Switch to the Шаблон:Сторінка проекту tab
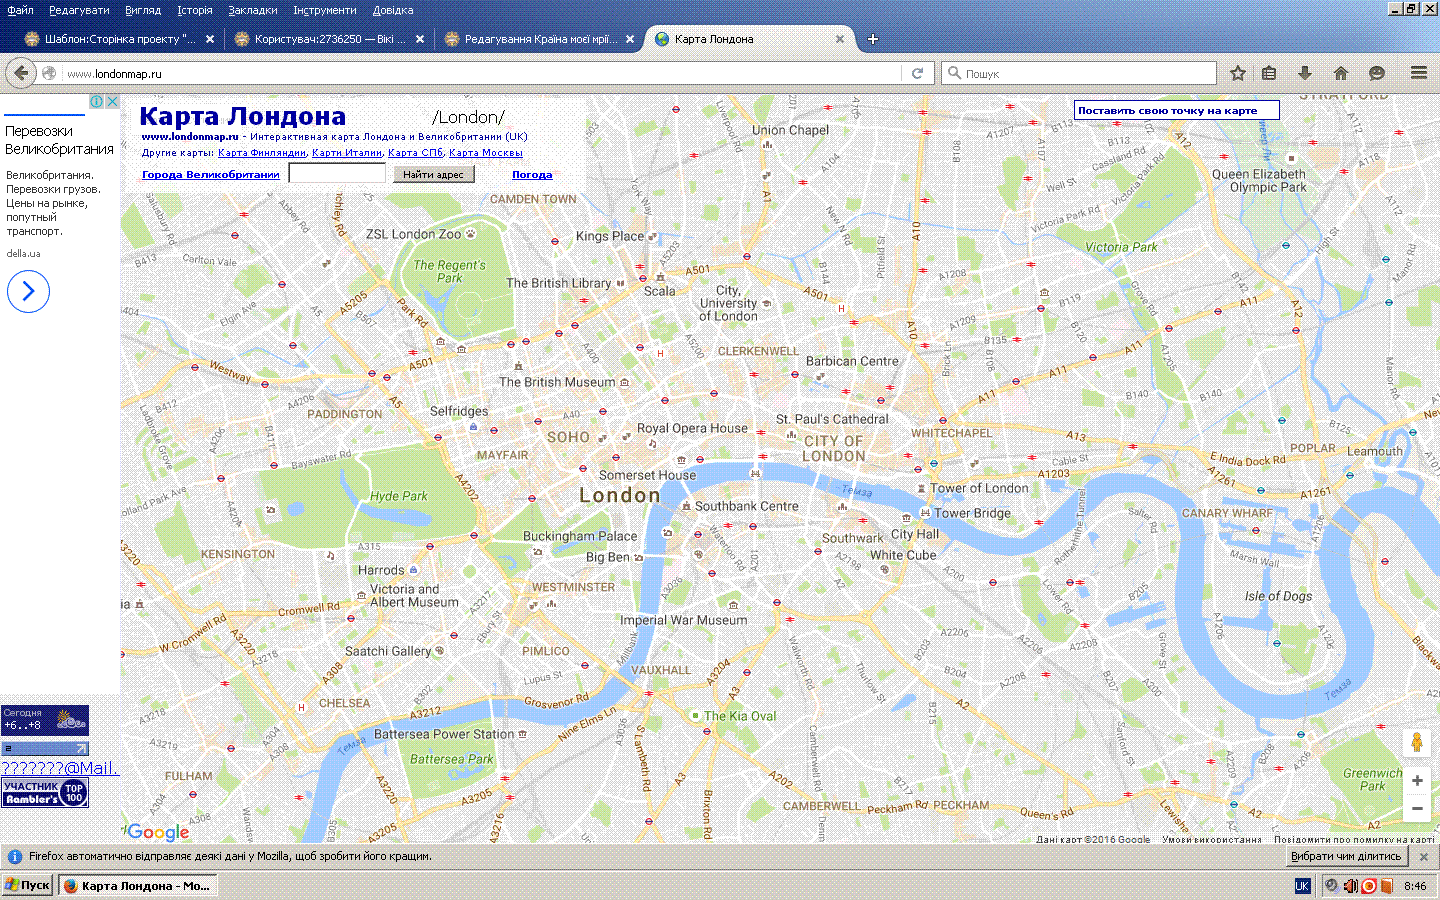Image resolution: width=1440 pixels, height=900 pixels. [x=120, y=39]
